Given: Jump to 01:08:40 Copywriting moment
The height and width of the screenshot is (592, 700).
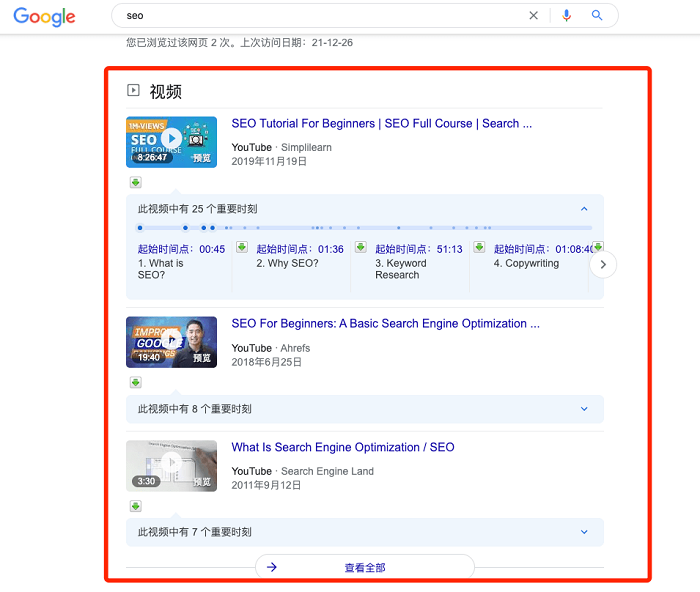Looking at the screenshot, I should coord(543,256).
